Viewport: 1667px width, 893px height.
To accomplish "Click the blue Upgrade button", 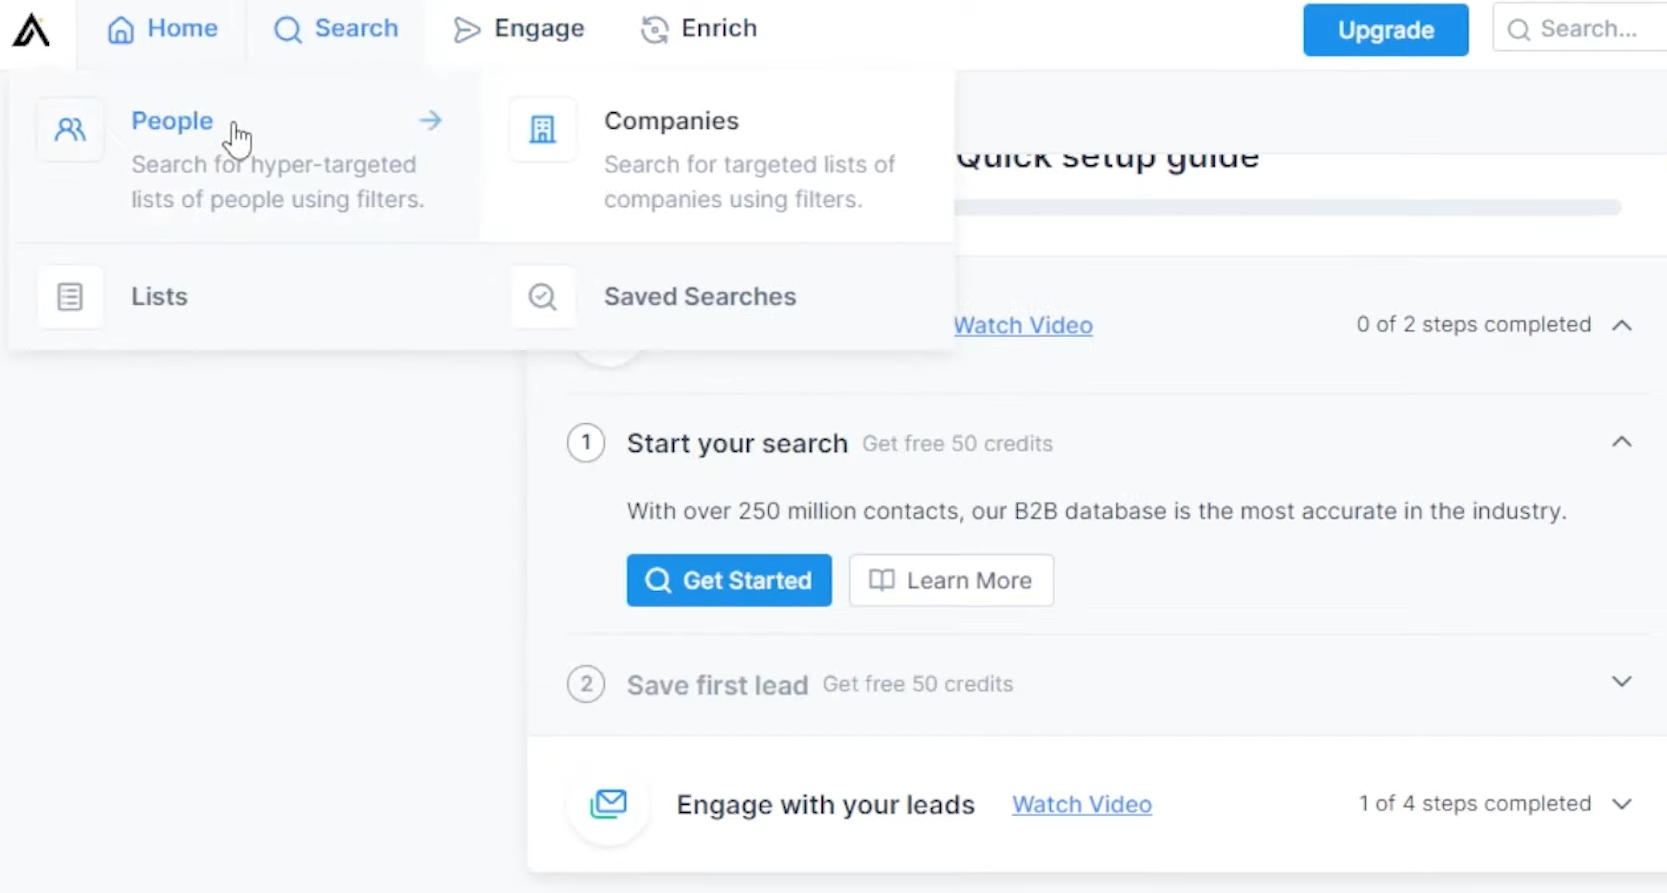I will click(x=1385, y=30).
